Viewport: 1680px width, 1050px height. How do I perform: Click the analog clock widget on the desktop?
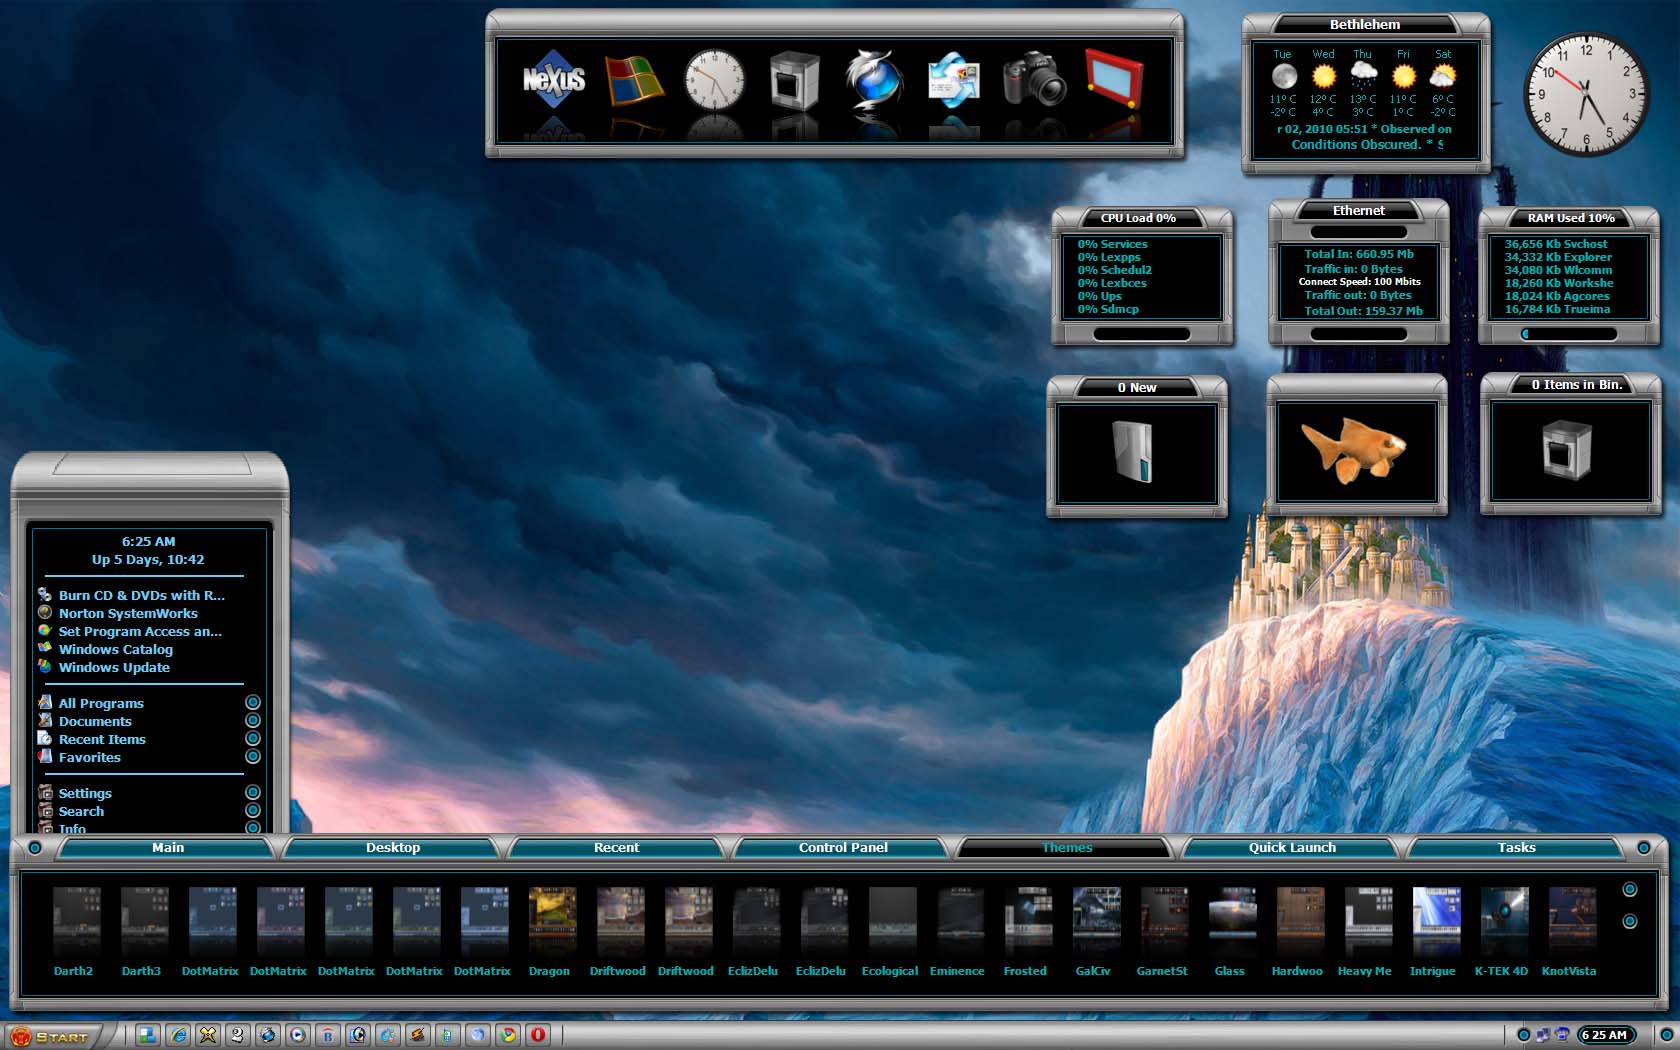coord(1585,95)
